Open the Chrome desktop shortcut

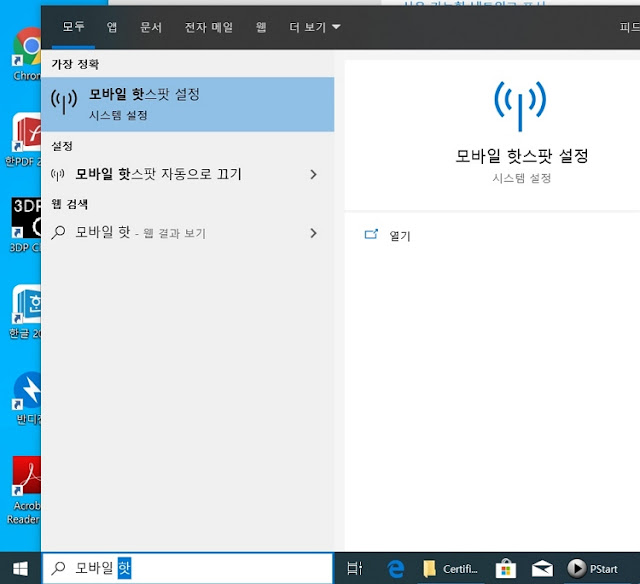pyautogui.click(x=26, y=54)
